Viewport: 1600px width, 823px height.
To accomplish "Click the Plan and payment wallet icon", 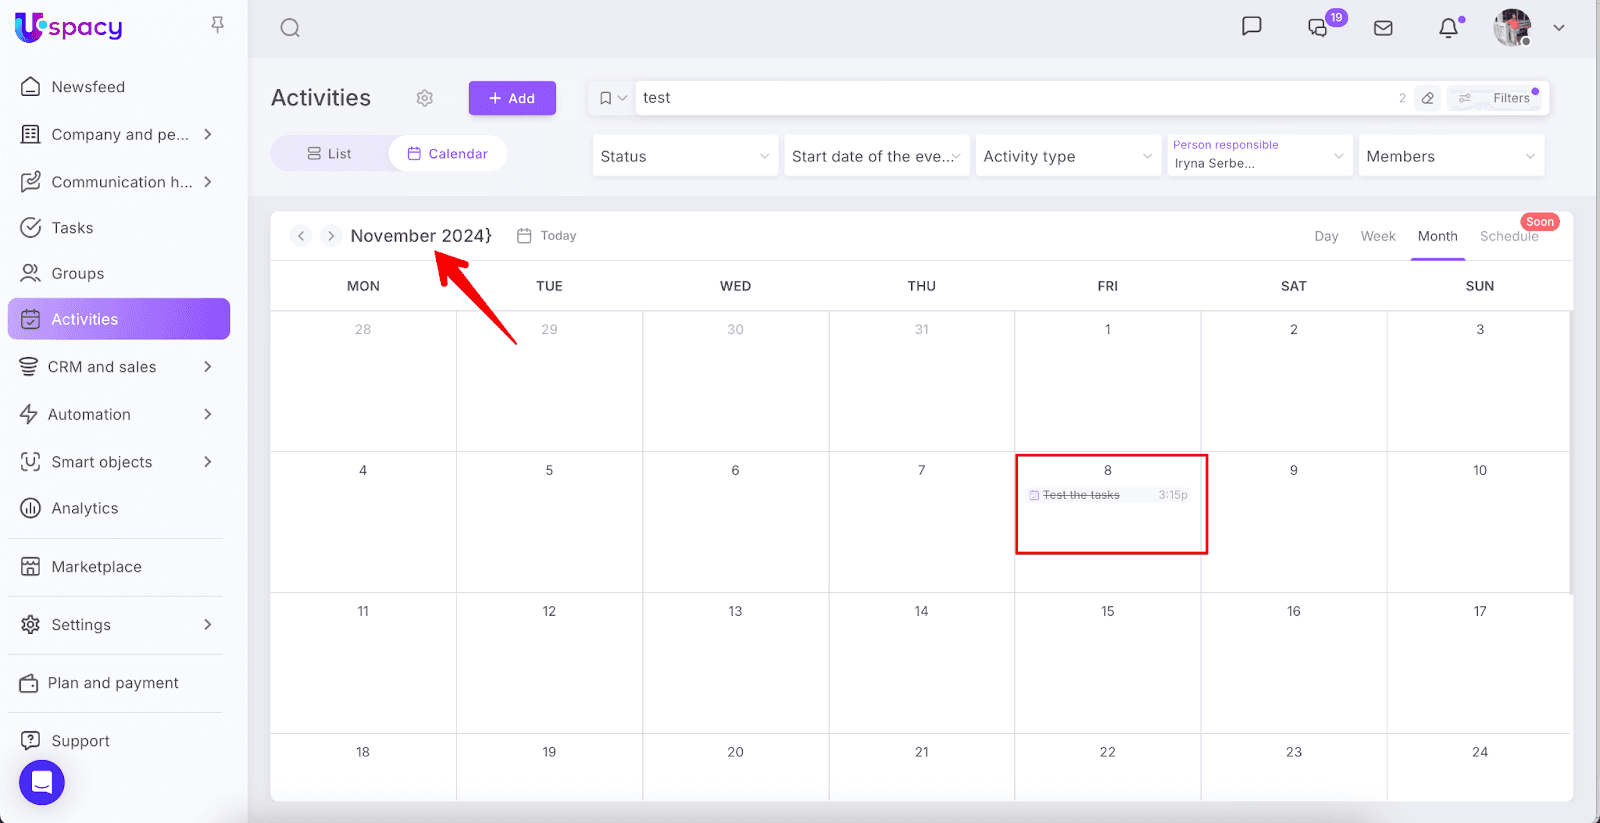I will pyautogui.click(x=29, y=683).
